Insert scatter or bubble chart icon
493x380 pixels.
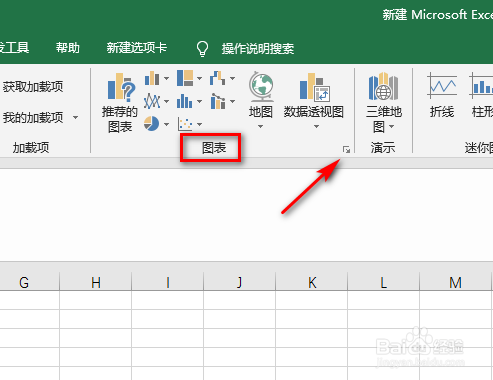(185, 124)
